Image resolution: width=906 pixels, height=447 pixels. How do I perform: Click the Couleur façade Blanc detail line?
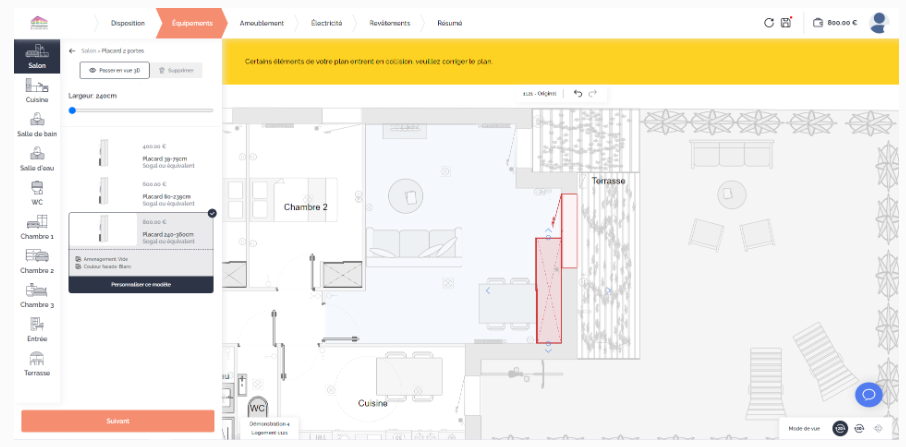[x=104, y=267]
